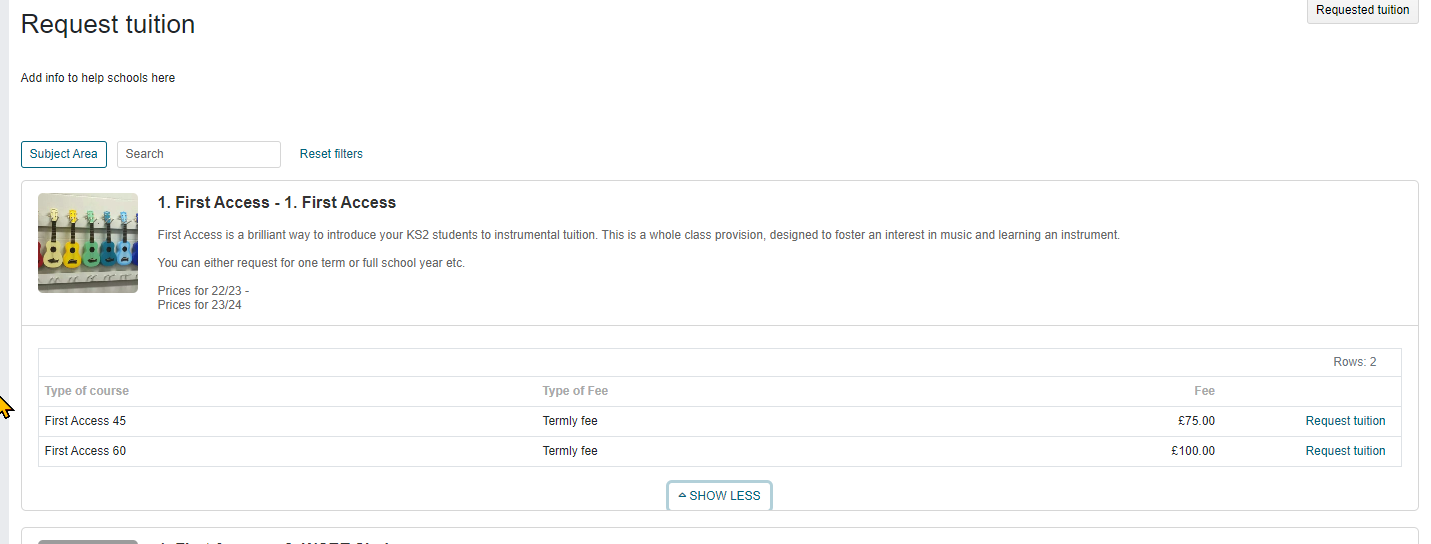Select the £100.00 fee value
Screen dimensions: 1431x544
coord(1193,451)
